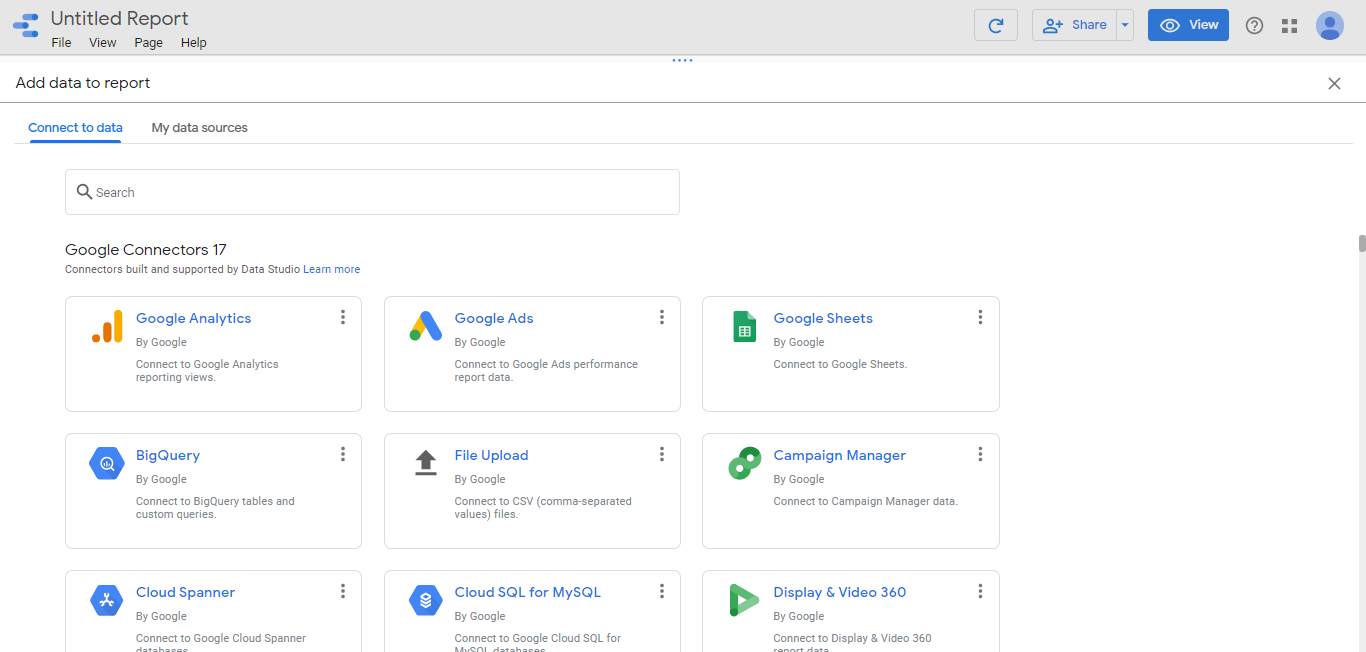The width and height of the screenshot is (1366, 652).
Task: Click the Google Analytics connector icon
Action: [x=107, y=326]
